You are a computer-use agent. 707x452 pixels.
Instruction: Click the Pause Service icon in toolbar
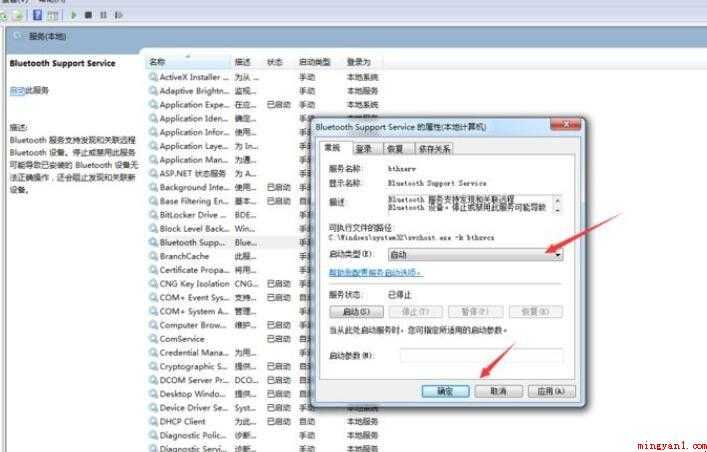tap(103, 15)
